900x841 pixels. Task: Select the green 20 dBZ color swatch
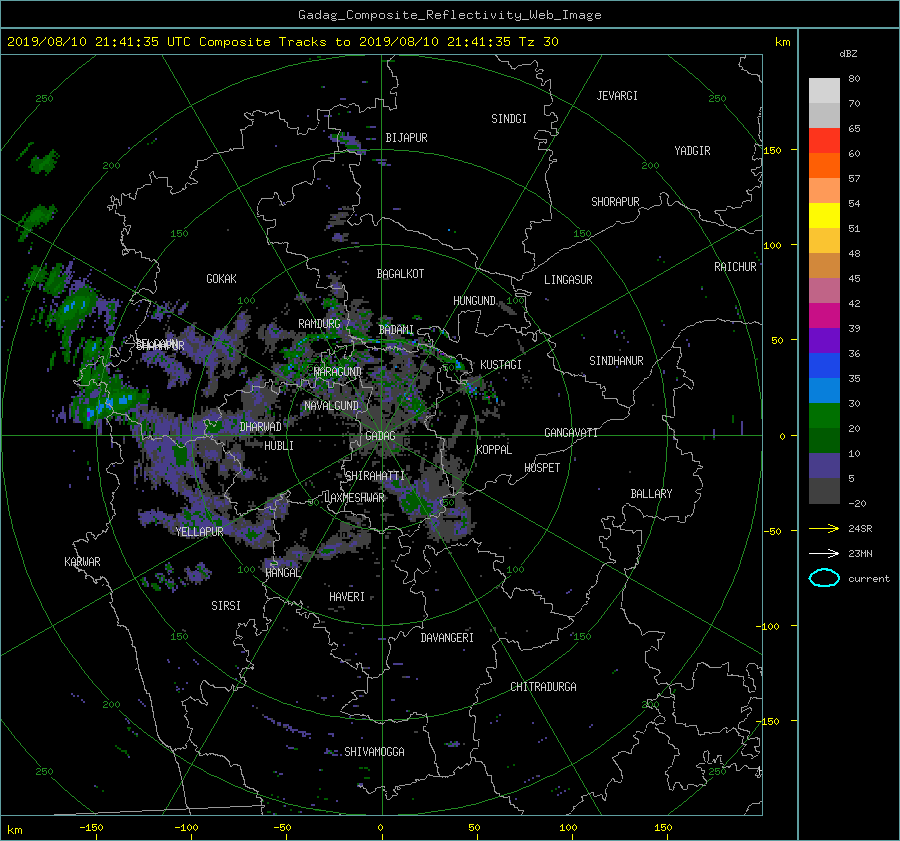(824, 416)
